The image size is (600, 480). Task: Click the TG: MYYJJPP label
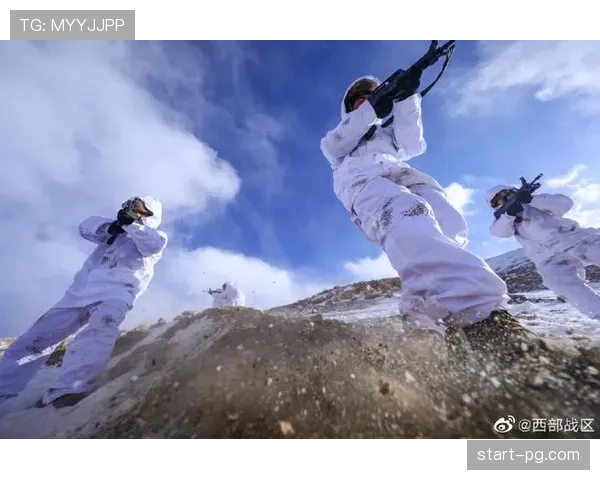(x=72, y=25)
